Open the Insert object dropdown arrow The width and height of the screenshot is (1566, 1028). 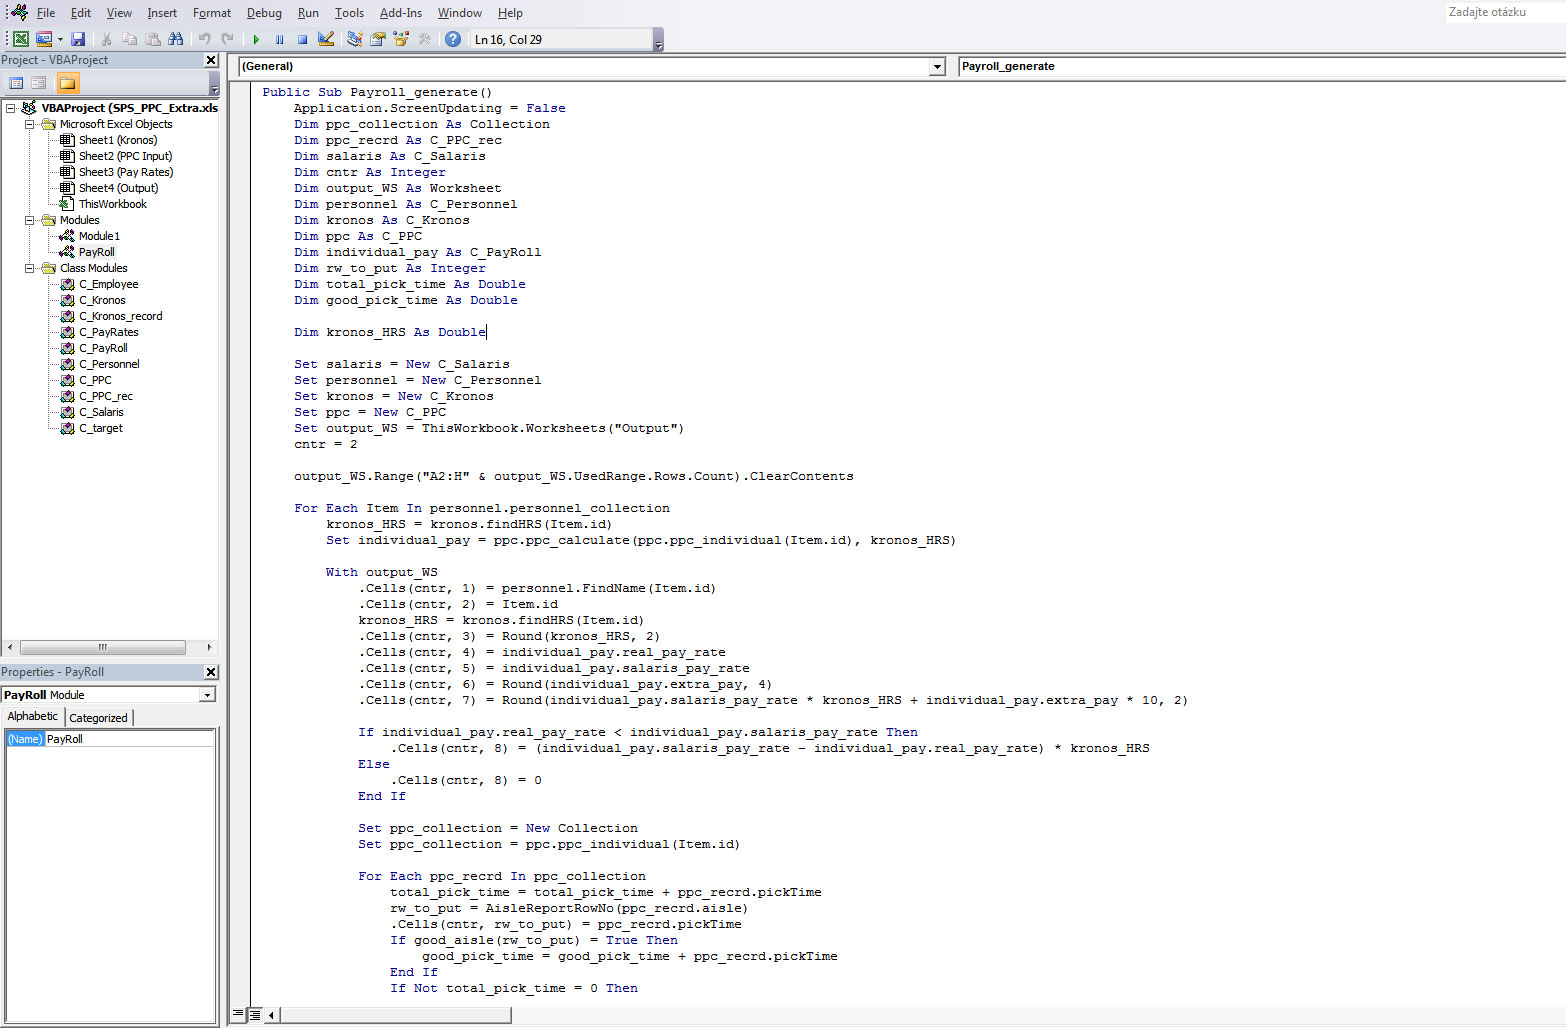pyautogui.click(x=60, y=39)
